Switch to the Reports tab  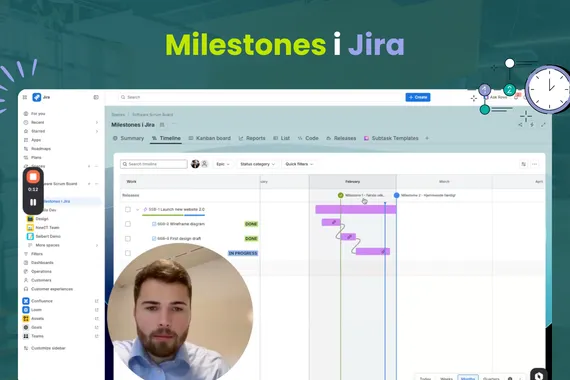pos(252,138)
